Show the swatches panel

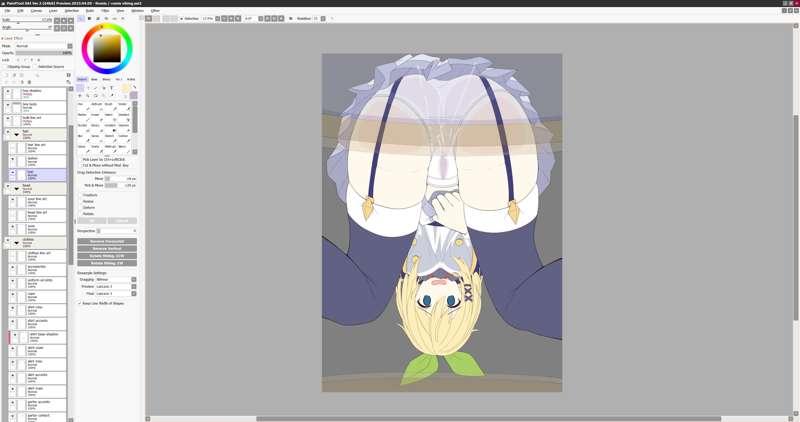coord(114,18)
